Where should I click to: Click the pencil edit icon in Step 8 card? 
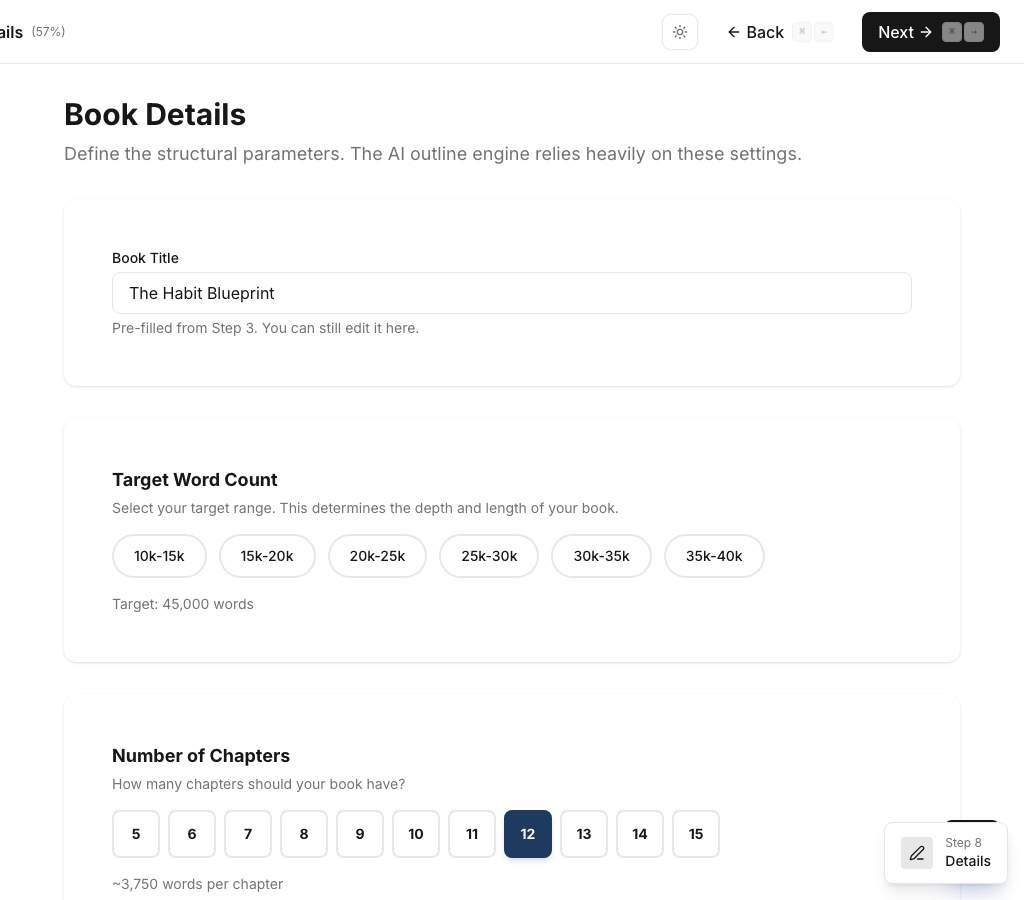[917, 853]
